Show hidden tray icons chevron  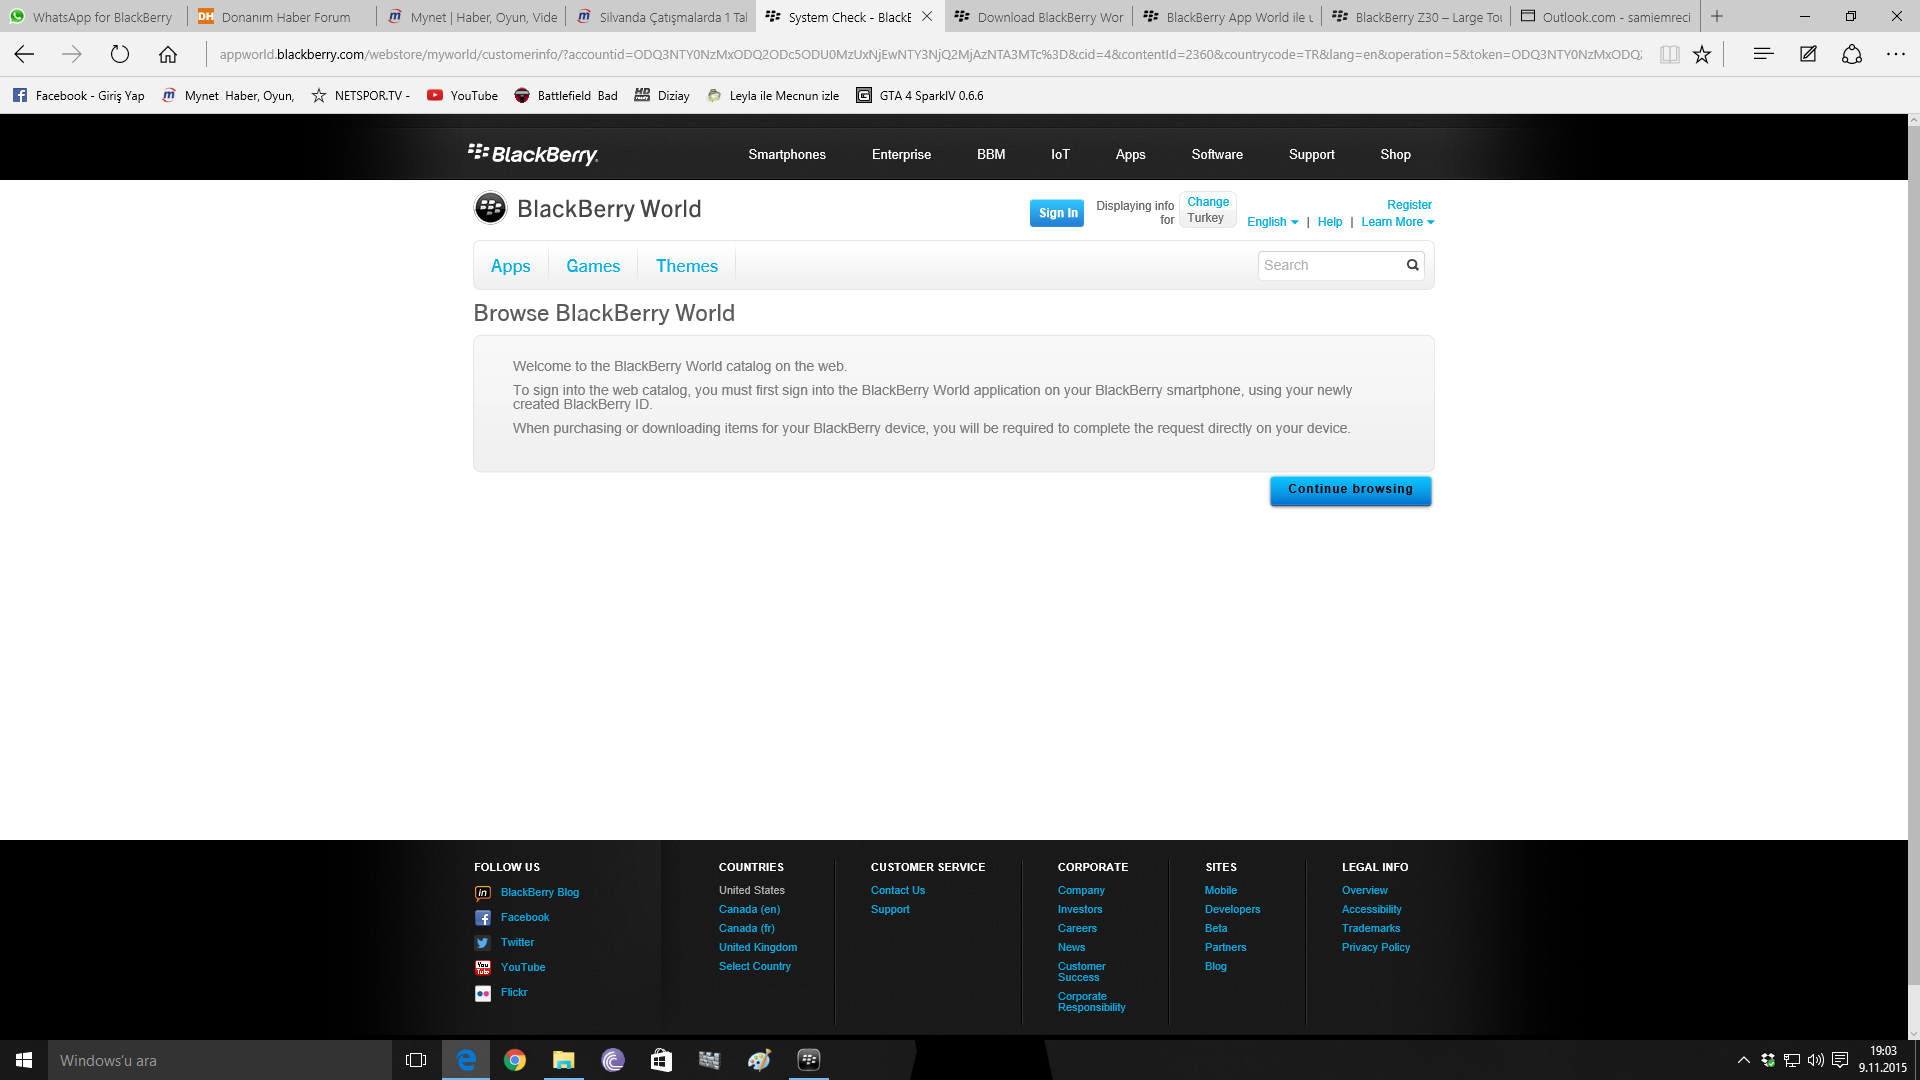1744,1060
